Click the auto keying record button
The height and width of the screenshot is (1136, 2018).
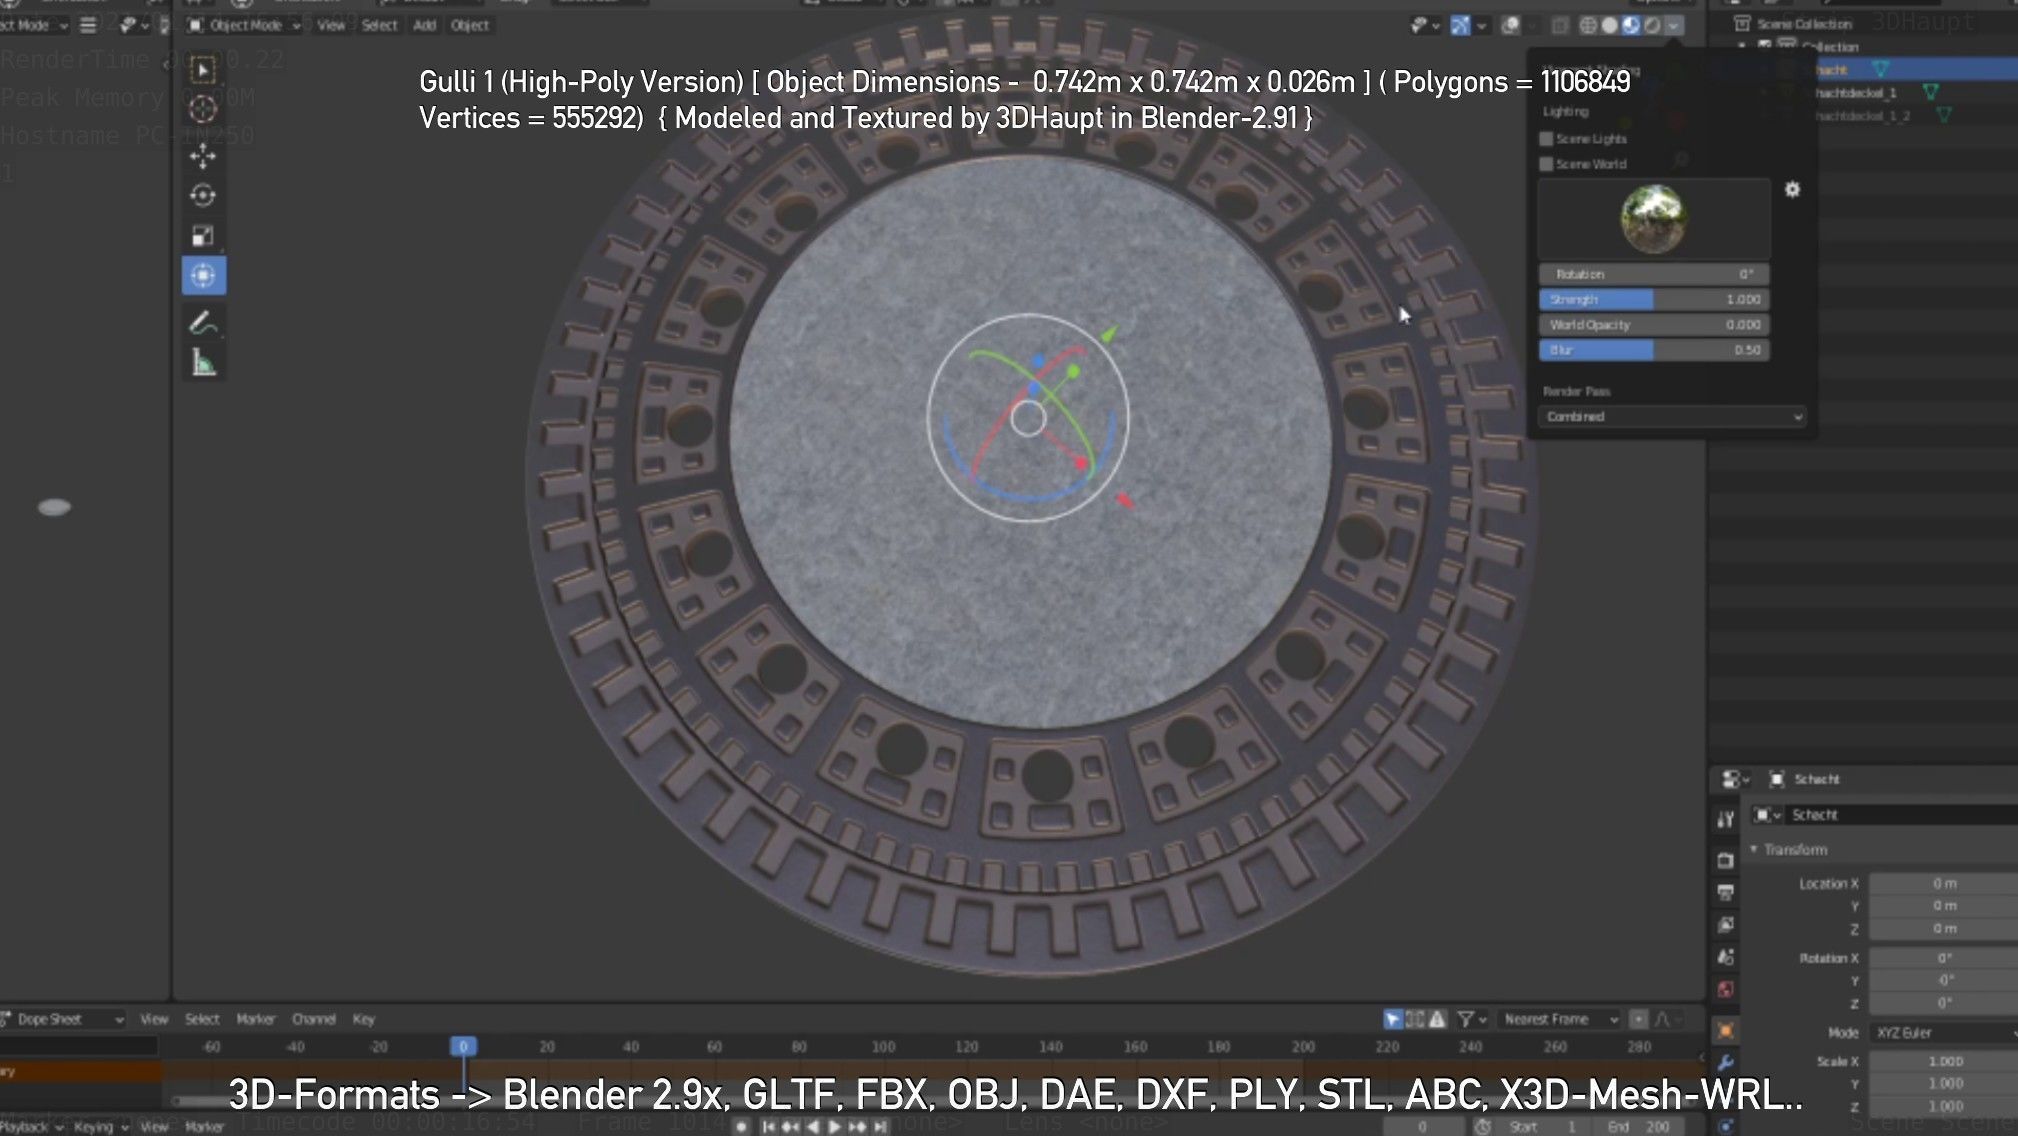[x=741, y=1126]
